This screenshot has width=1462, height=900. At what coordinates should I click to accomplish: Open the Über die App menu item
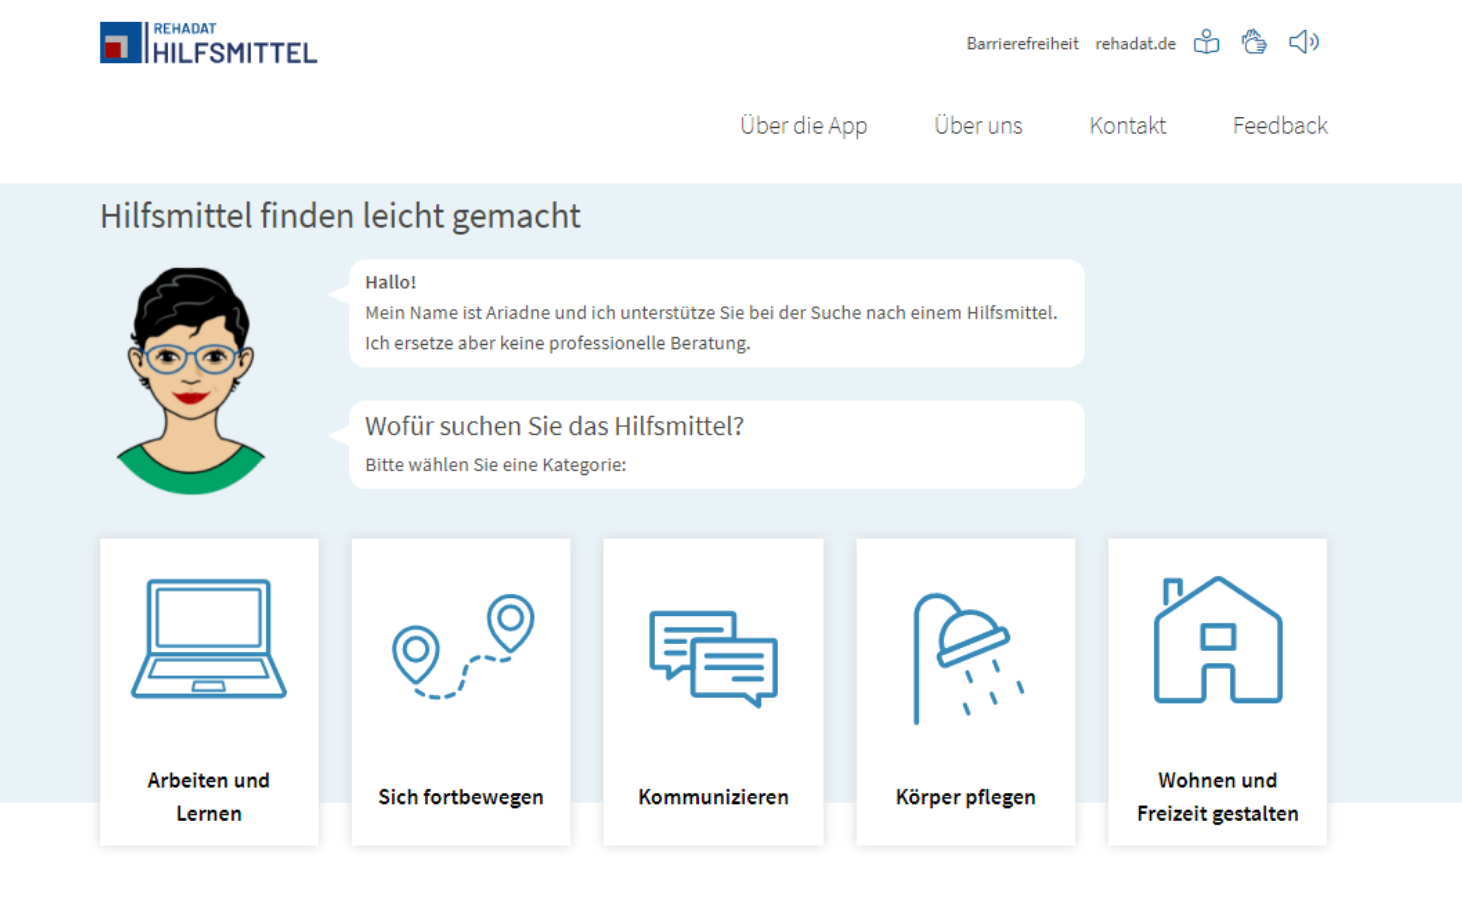pyautogui.click(x=803, y=126)
